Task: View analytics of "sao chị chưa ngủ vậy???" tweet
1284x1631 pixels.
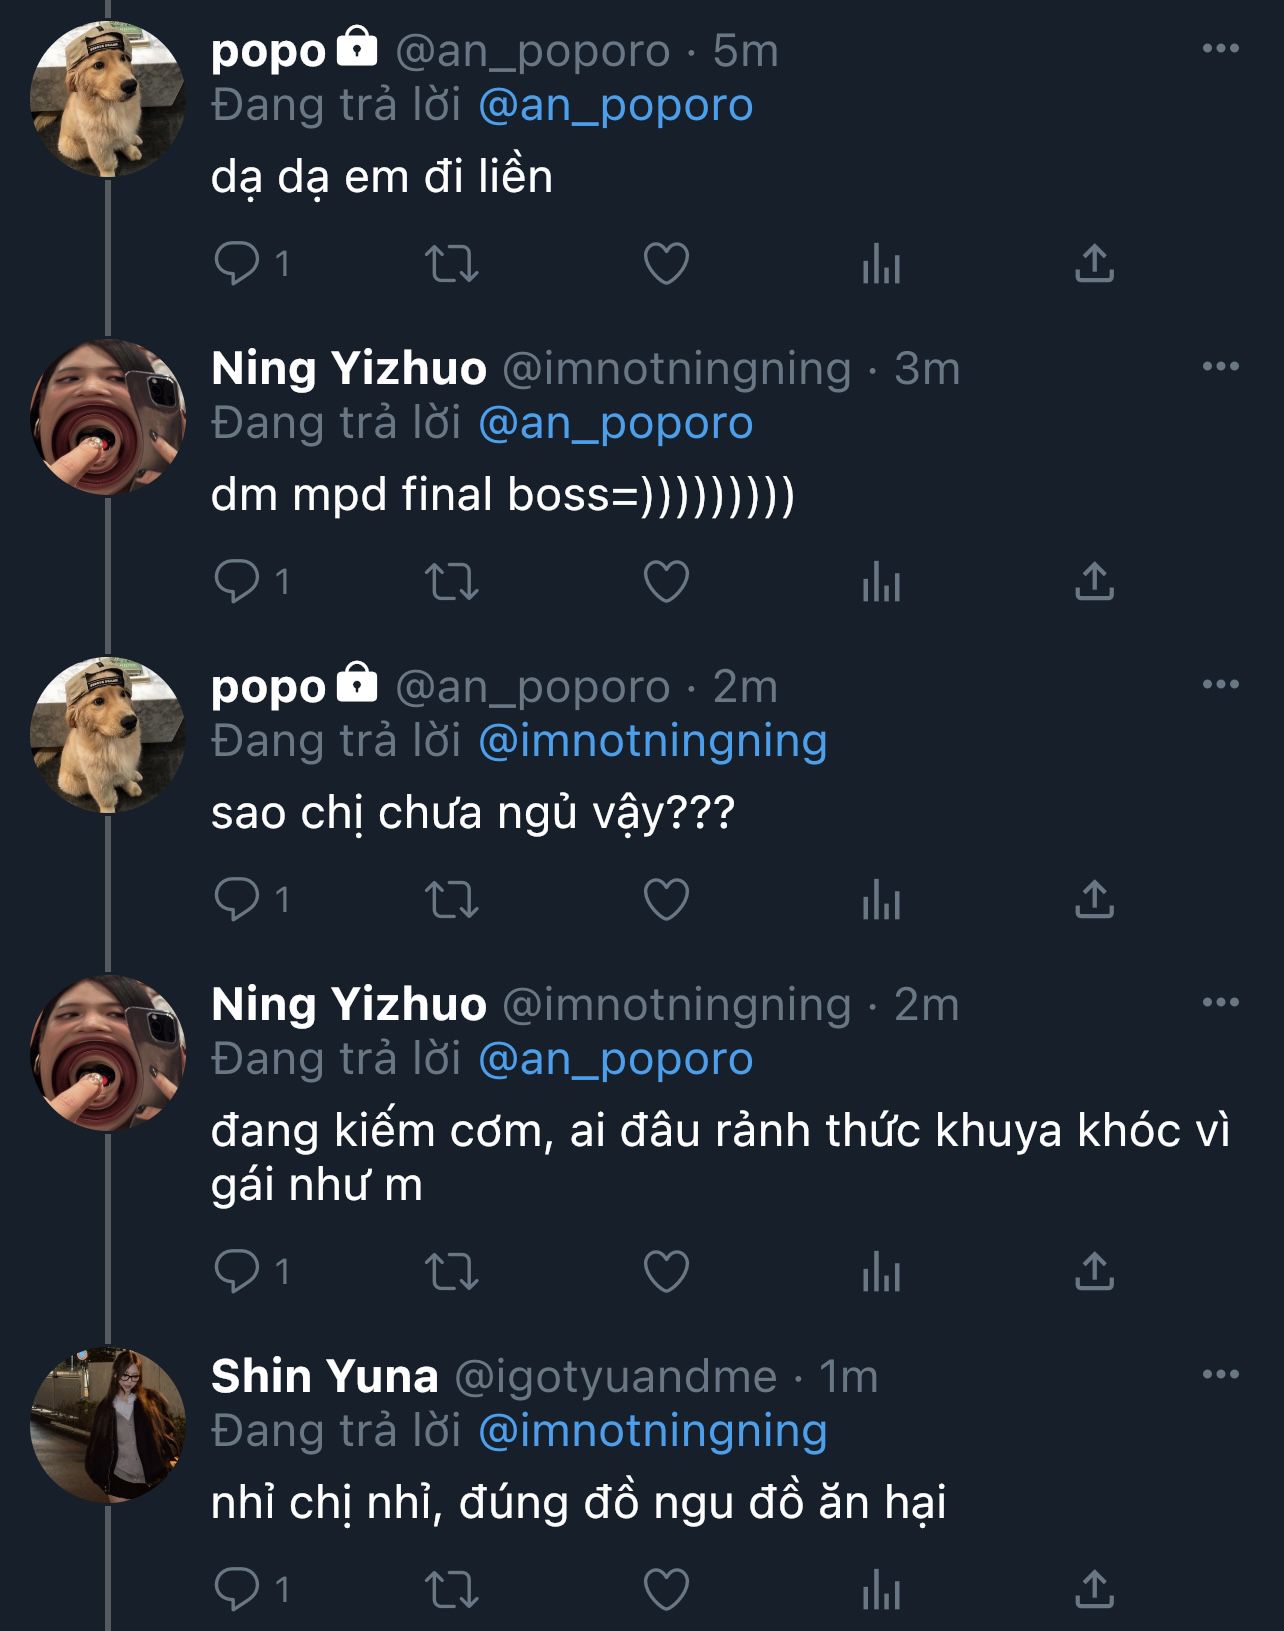Action: 881,900
